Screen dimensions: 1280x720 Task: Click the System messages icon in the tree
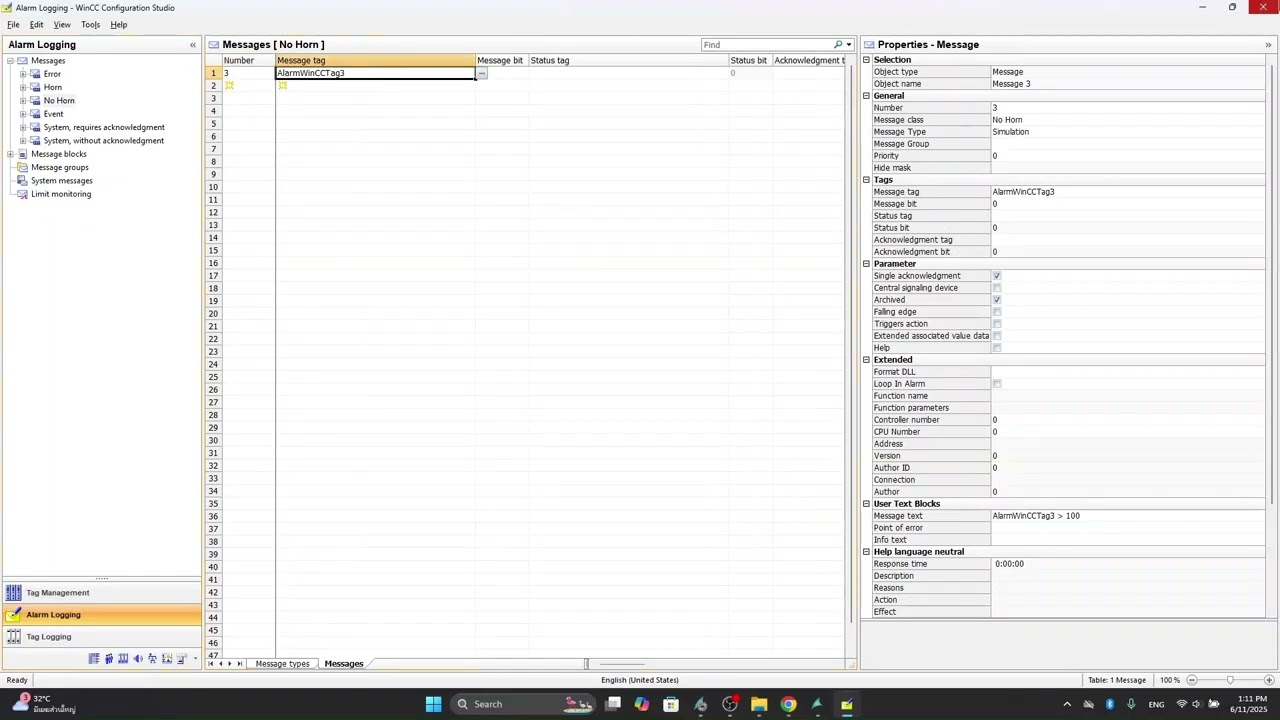(x=23, y=181)
